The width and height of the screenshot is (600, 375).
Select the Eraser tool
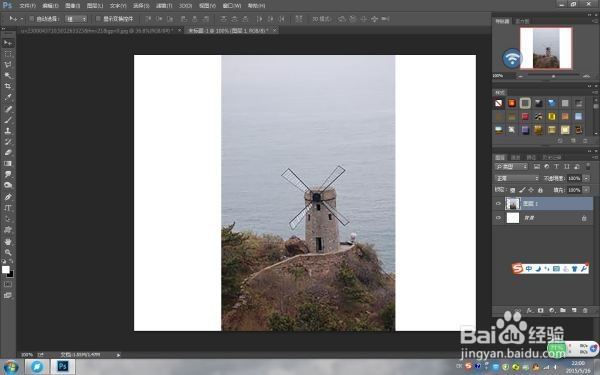pos(8,152)
